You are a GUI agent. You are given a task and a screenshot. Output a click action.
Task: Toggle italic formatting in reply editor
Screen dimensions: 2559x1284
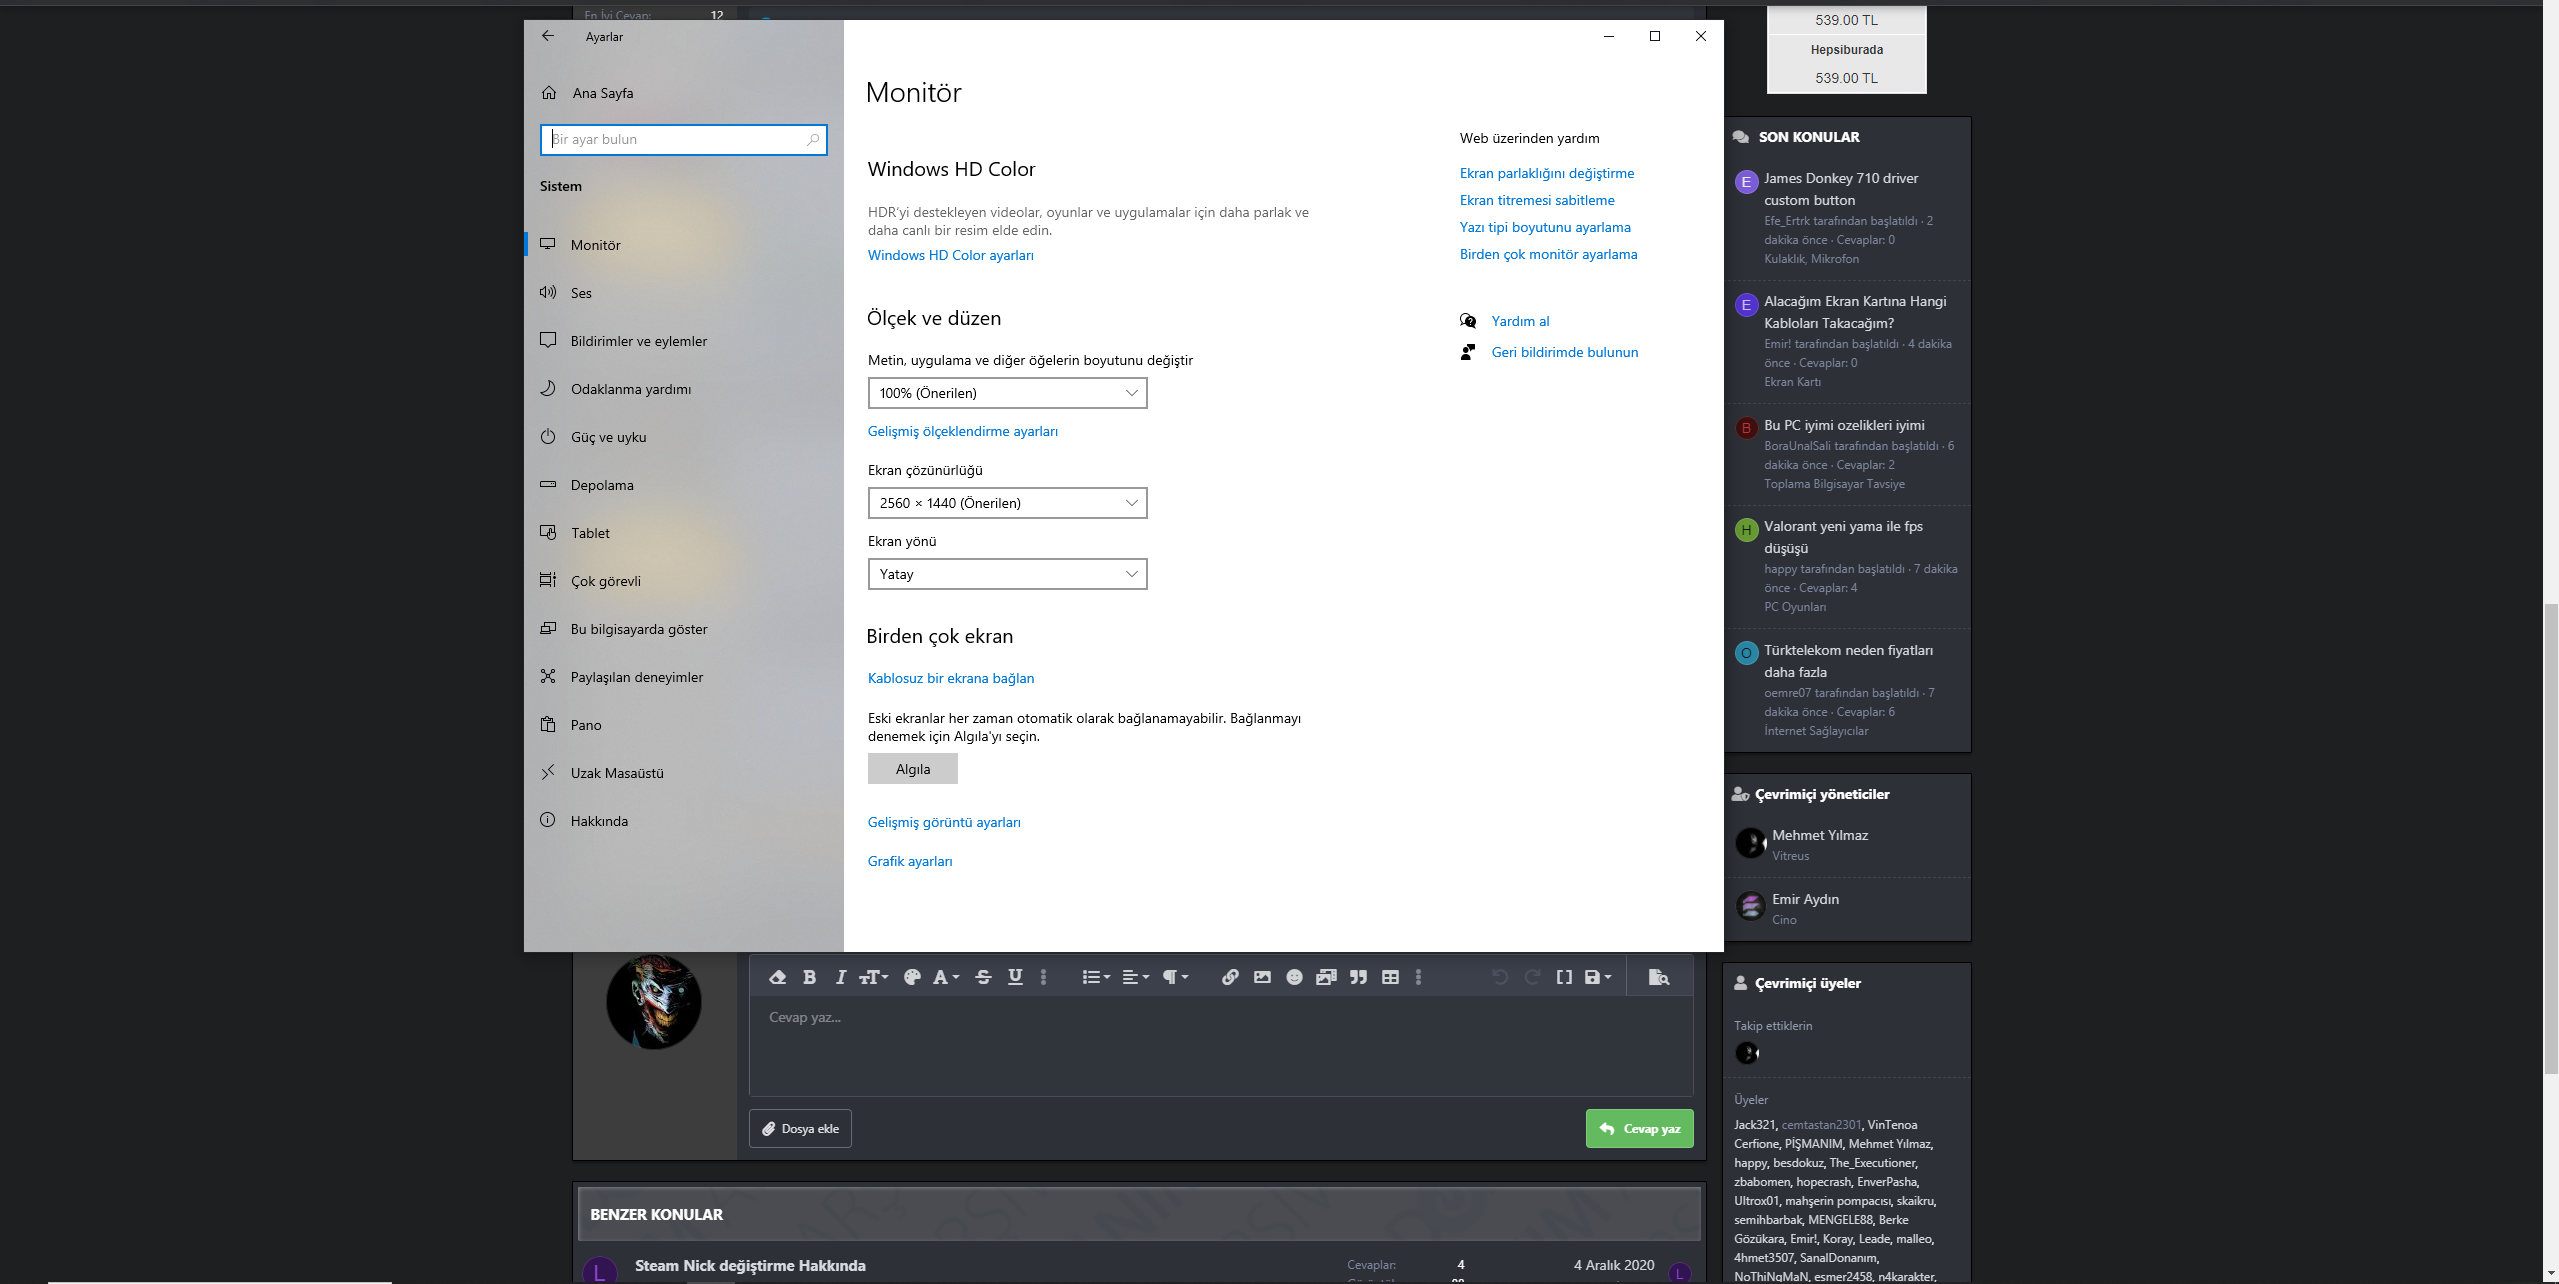[840, 977]
